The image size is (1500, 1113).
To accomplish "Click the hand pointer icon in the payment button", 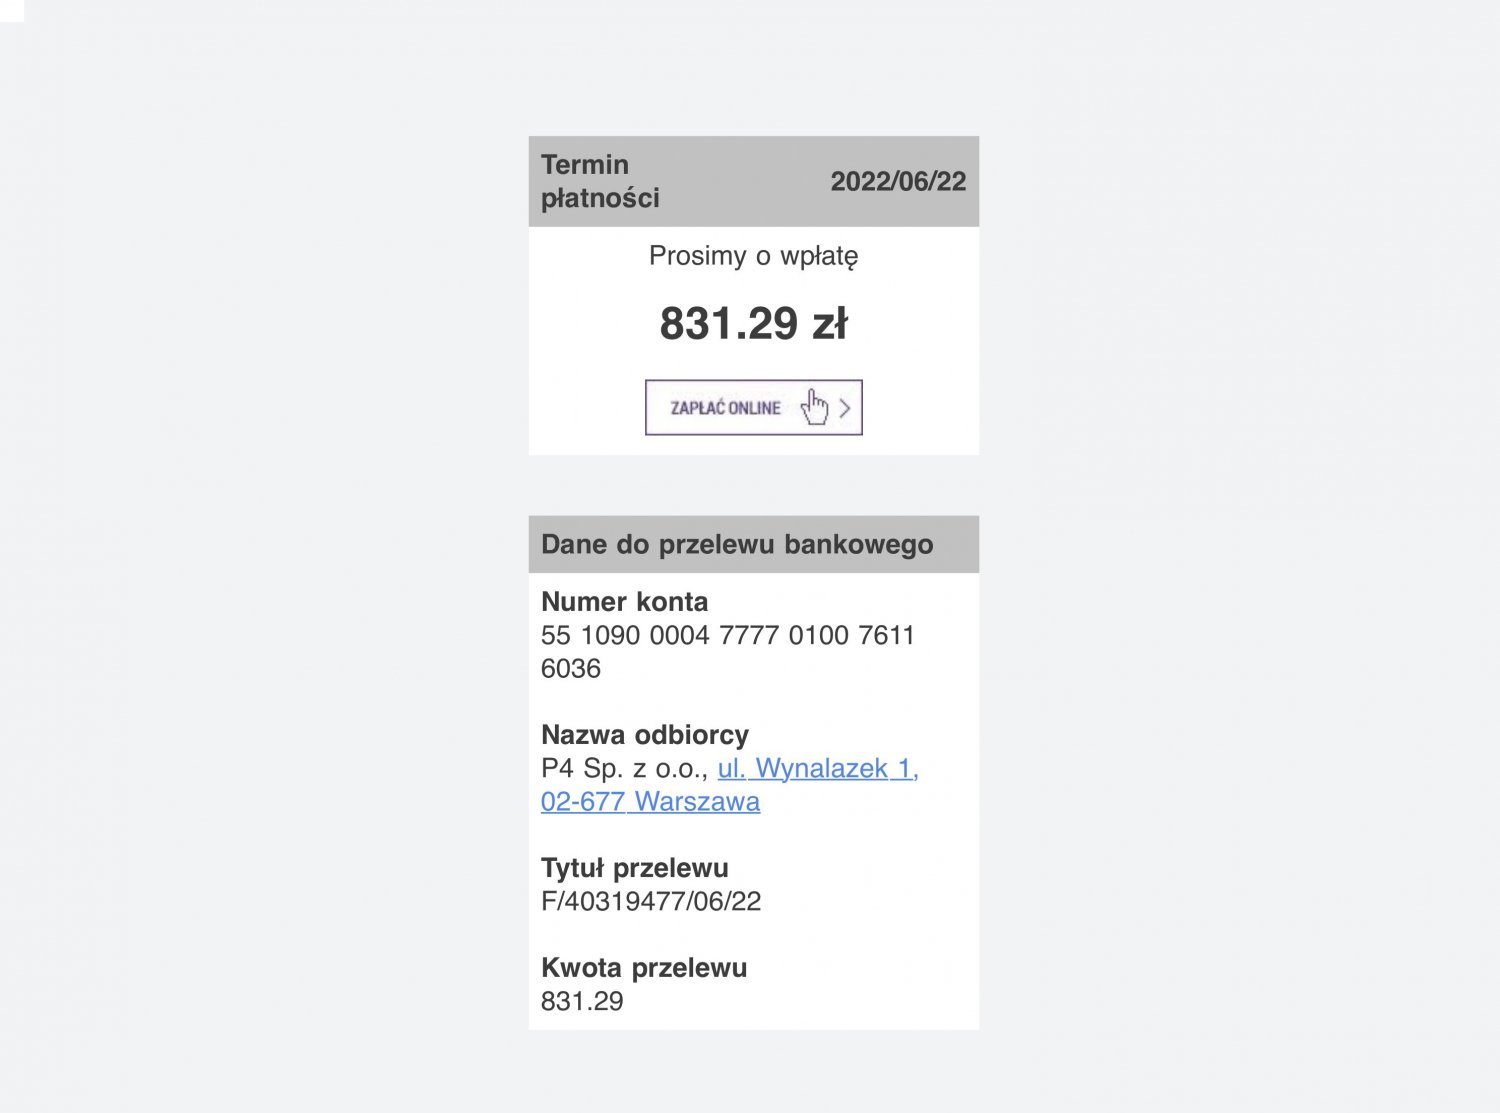I will point(815,407).
